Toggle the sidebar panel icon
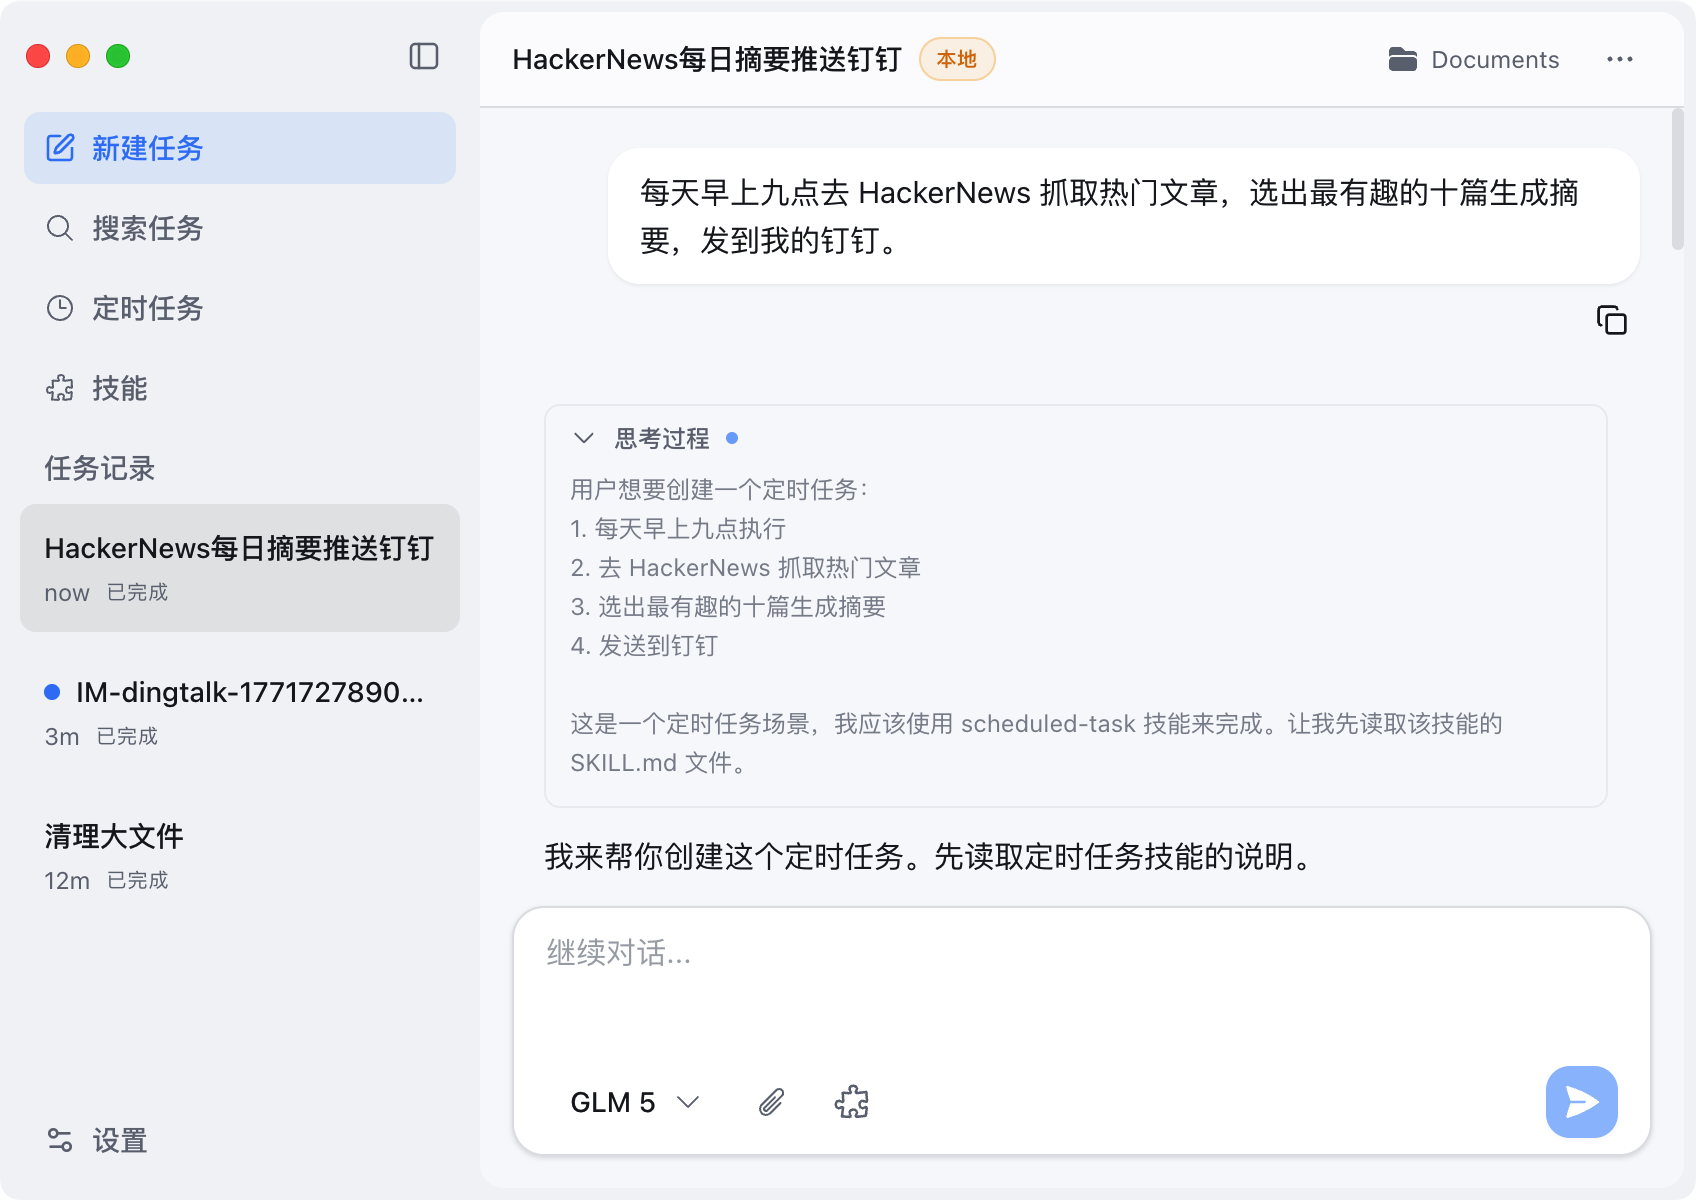Image resolution: width=1696 pixels, height=1200 pixels. (424, 56)
